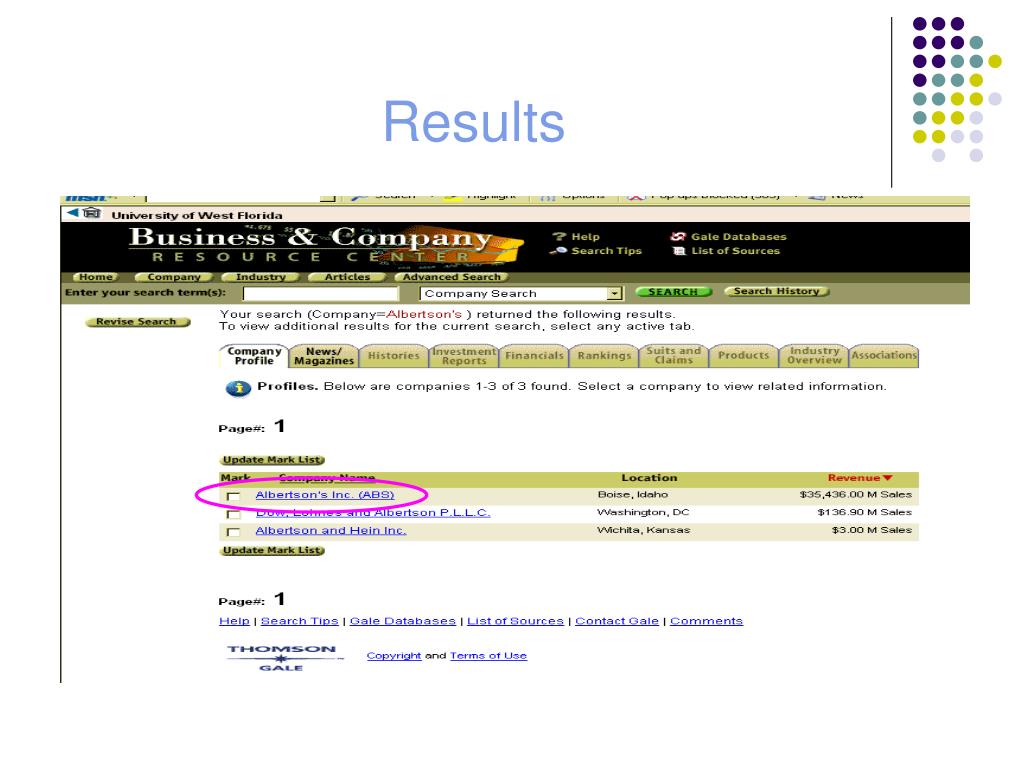Sort by Revenue column arrow
This screenshot has height=768, width=1024.
(887, 478)
